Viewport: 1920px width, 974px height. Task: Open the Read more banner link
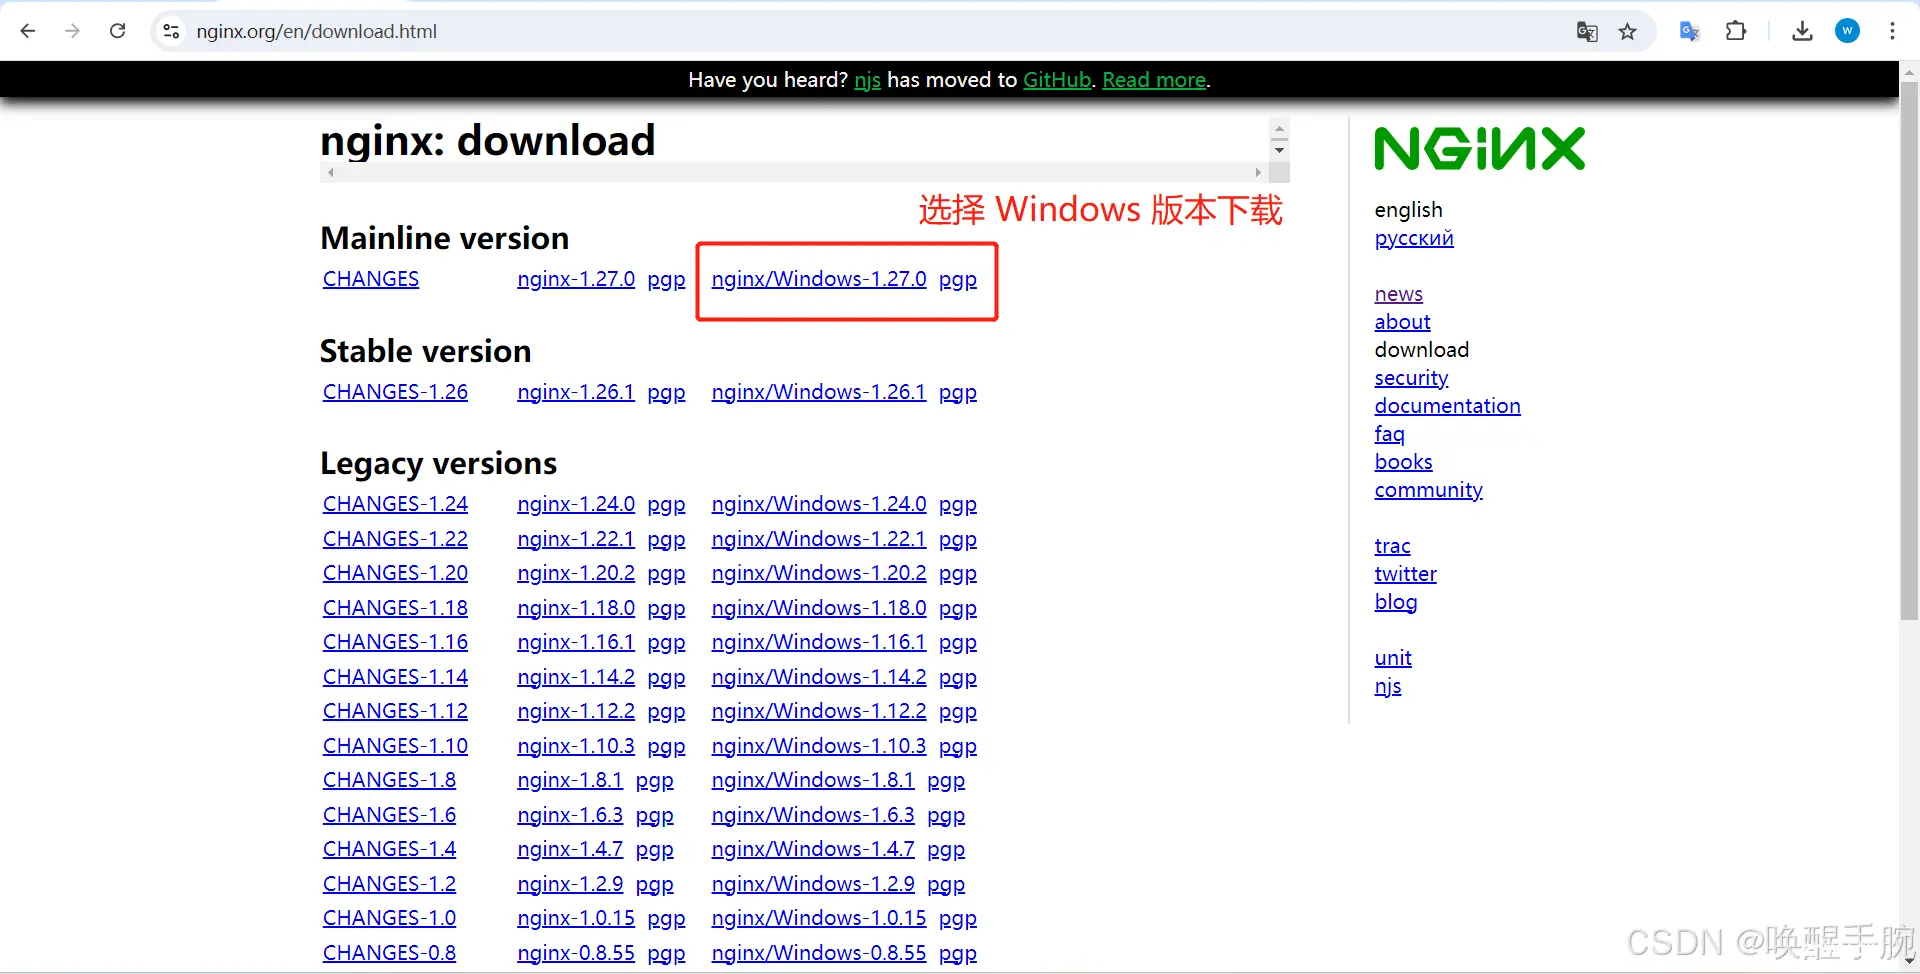1154,80
